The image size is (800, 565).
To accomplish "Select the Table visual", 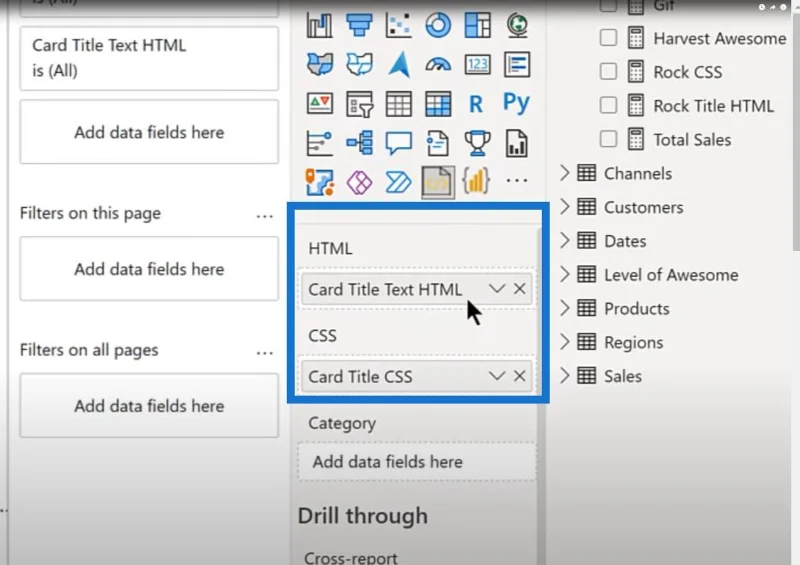I will point(398,104).
